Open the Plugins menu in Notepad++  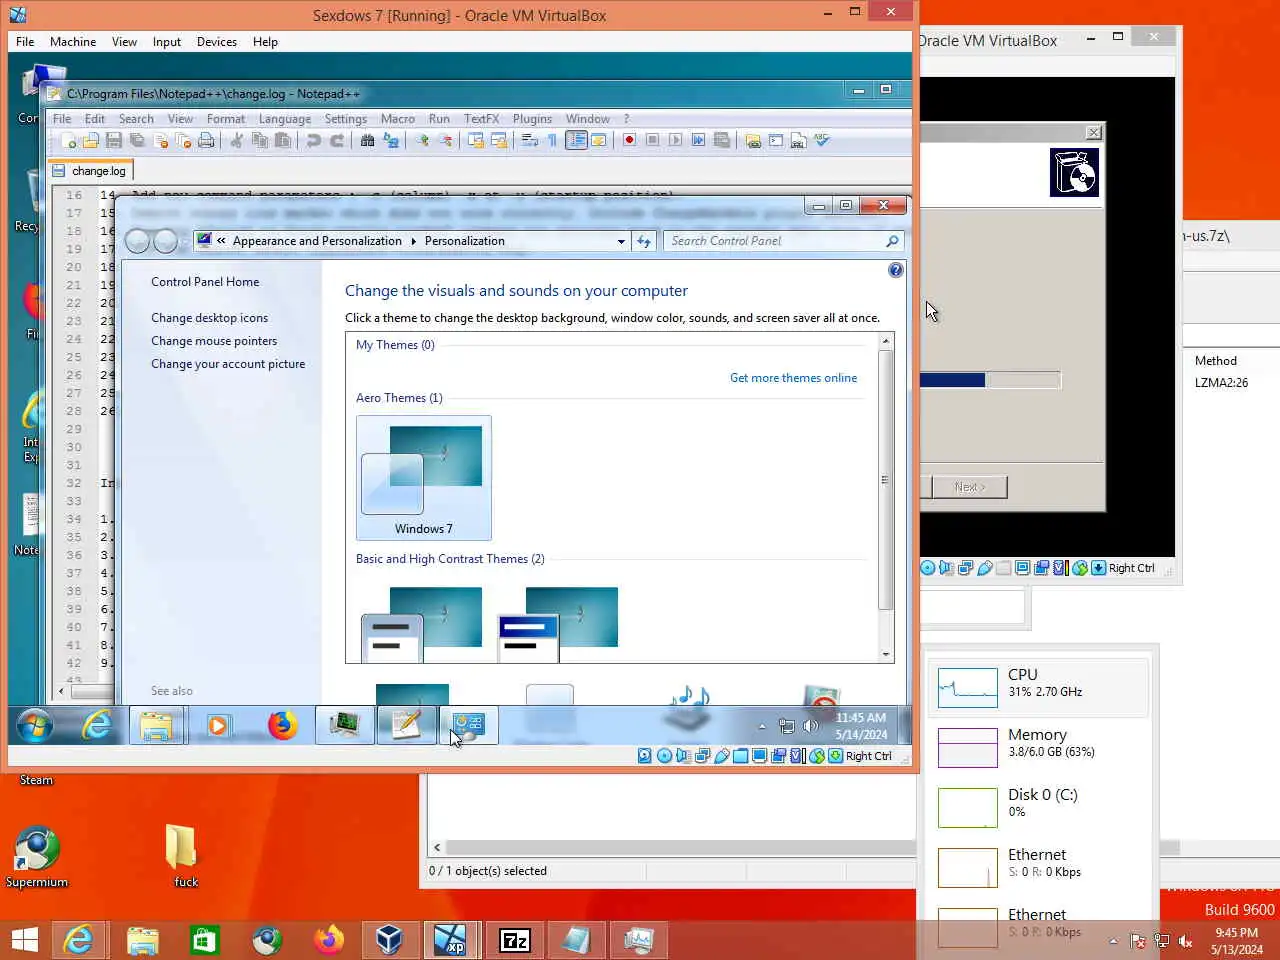pos(532,119)
